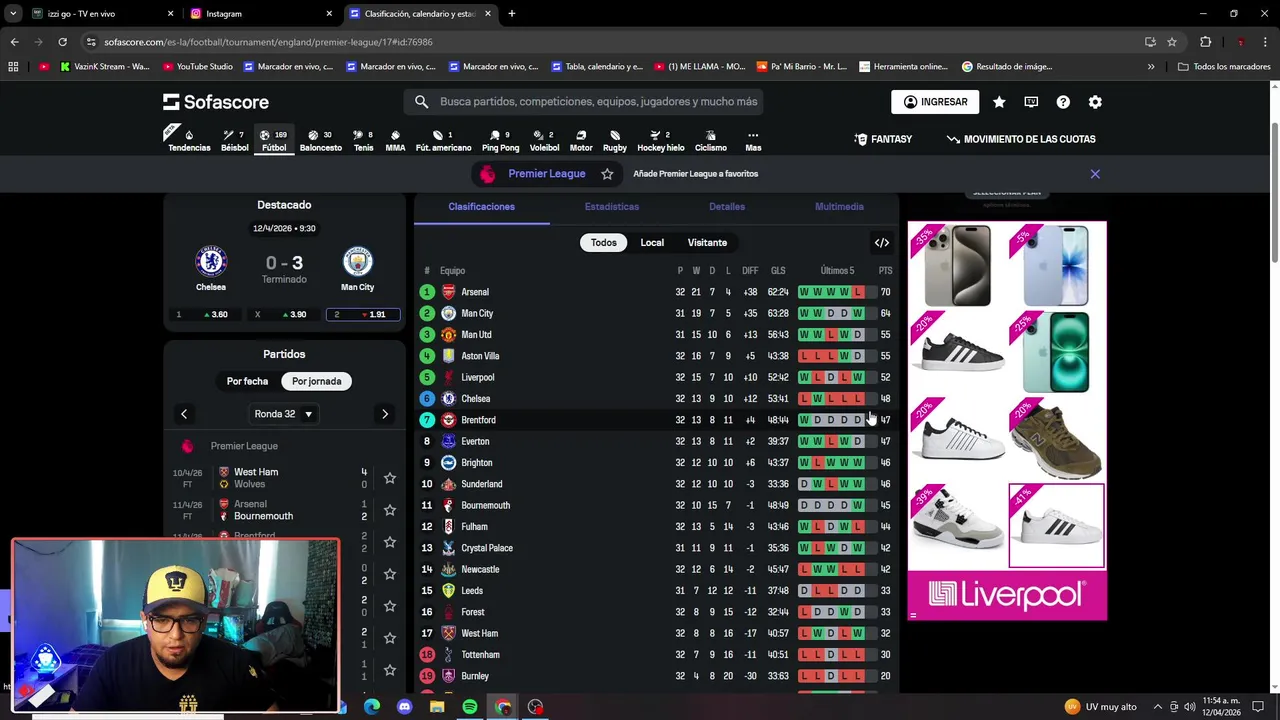Image resolution: width=1280 pixels, height=720 pixels.
Task: Open the Hockey hielo category
Action: [661, 141]
